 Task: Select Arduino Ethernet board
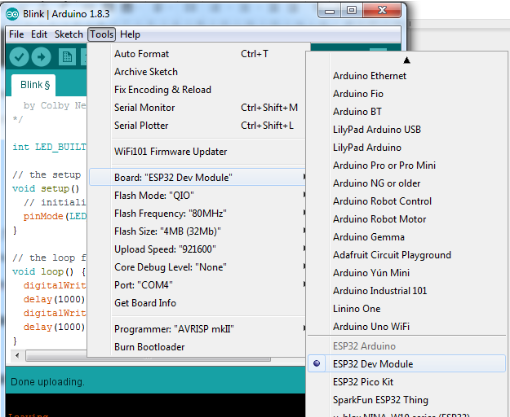(x=406, y=76)
